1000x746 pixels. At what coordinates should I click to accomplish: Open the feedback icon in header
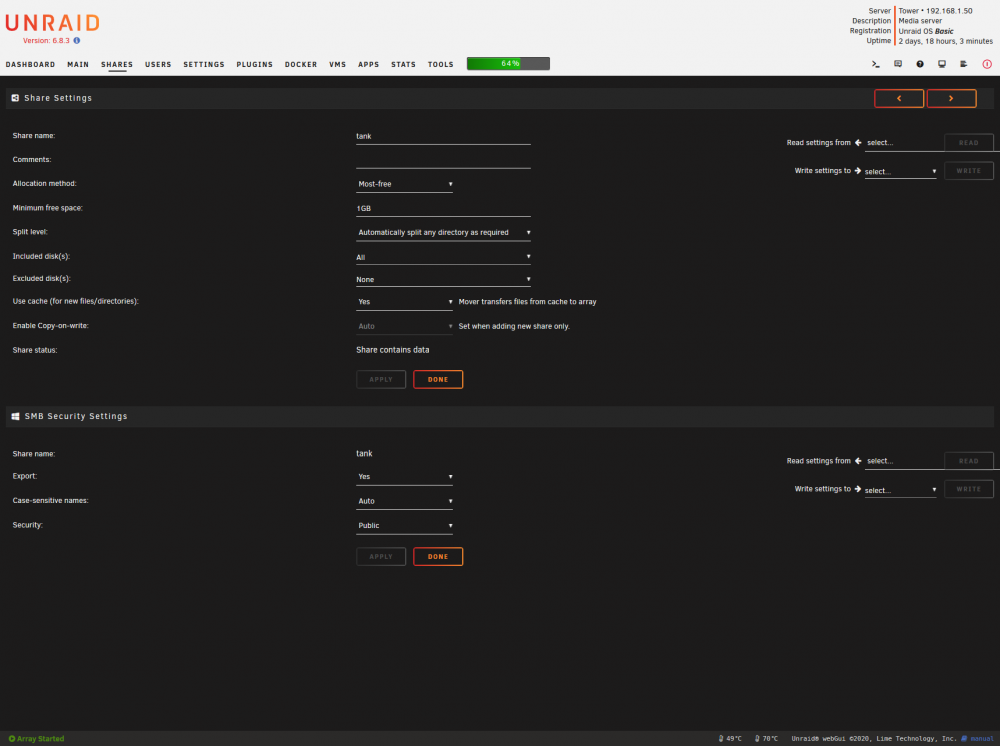pos(898,64)
